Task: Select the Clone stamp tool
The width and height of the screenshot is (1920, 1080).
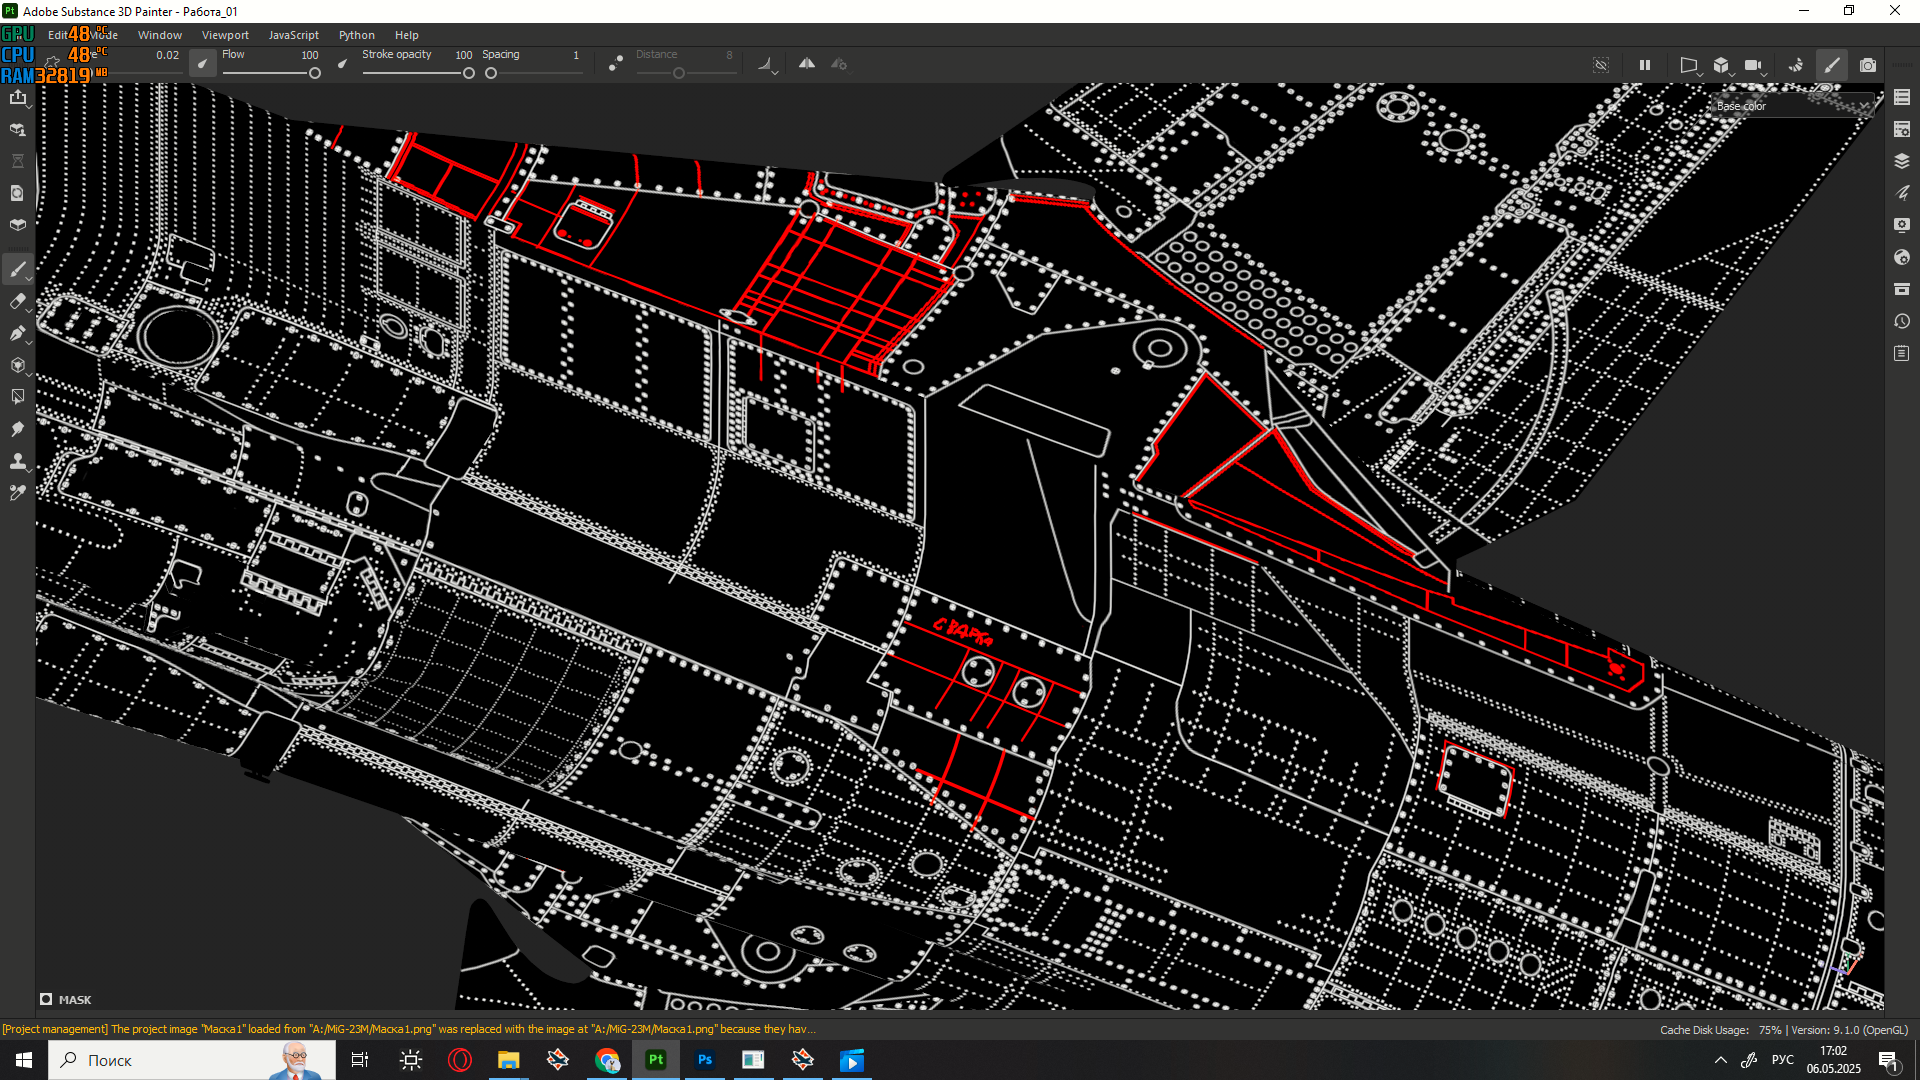Action: [17, 461]
